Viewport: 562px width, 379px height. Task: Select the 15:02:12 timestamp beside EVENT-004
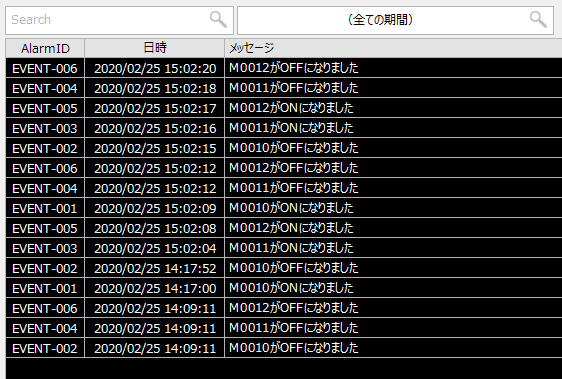[155, 188]
